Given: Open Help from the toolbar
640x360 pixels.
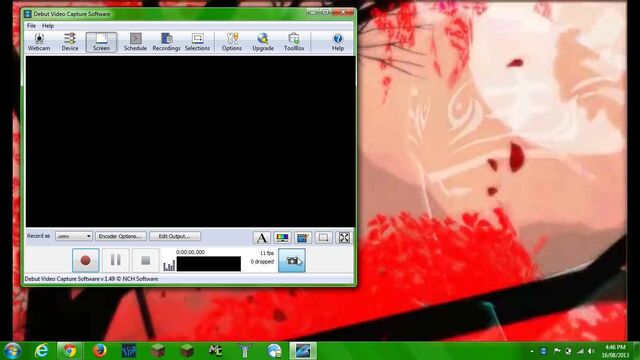Looking at the screenshot, I should coord(338,42).
